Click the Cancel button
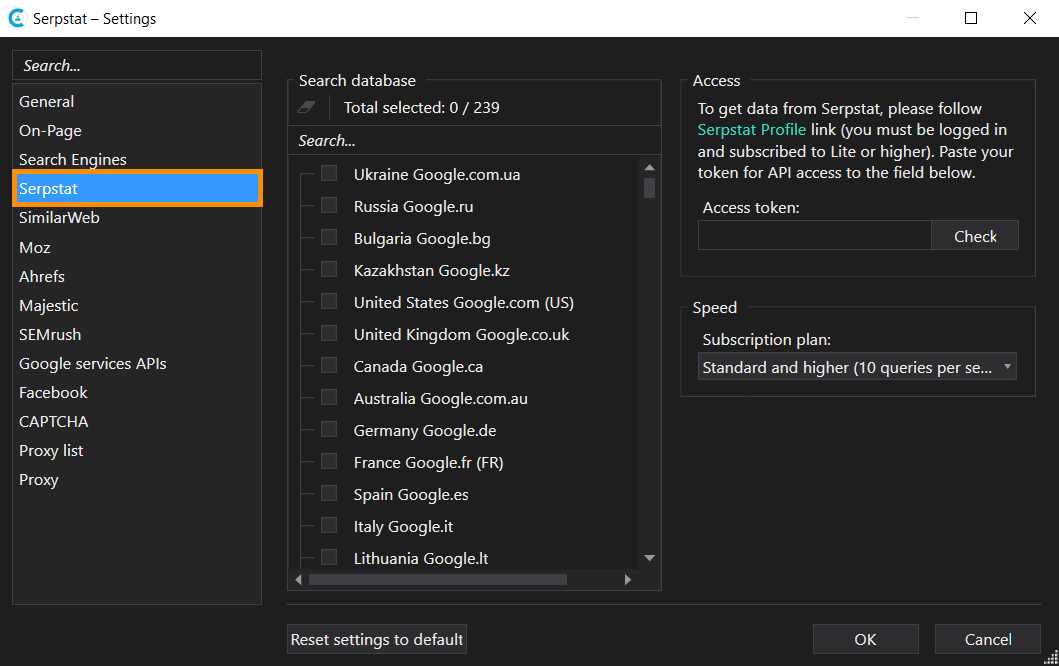The image size is (1059, 666). (x=987, y=639)
